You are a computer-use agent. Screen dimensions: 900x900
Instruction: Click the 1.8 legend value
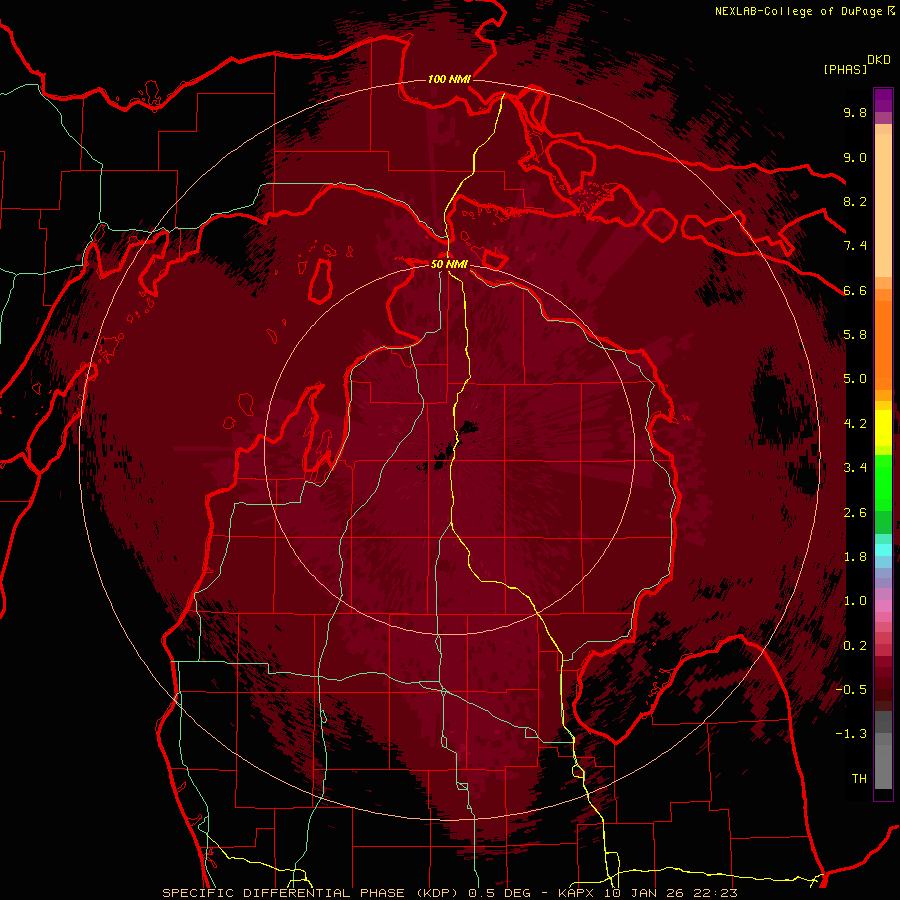(x=855, y=557)
